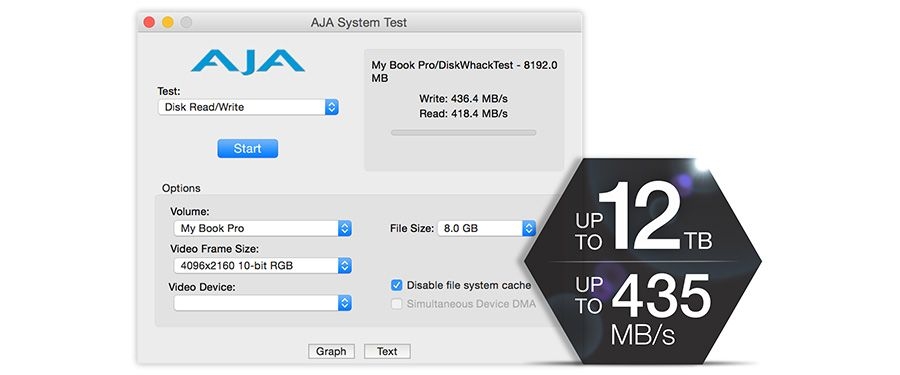Click the gray zoom window button

pyautogui.click(x=186, y=22)
